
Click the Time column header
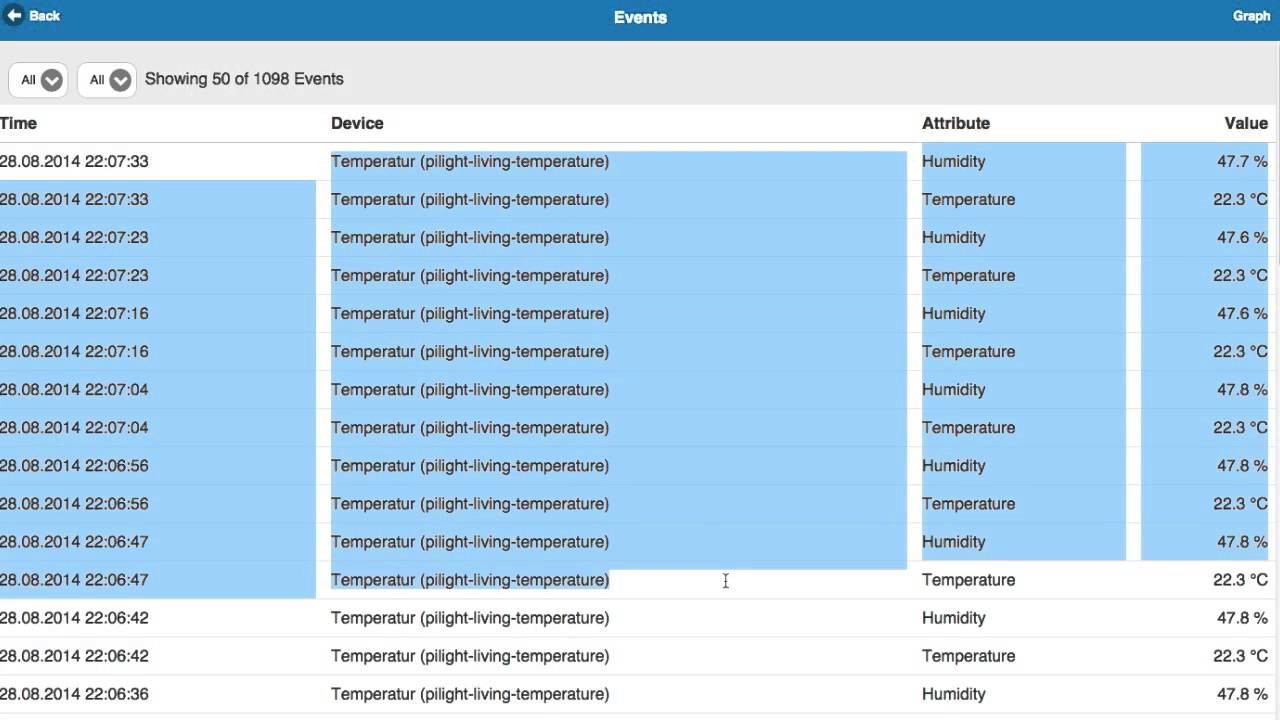19,123
